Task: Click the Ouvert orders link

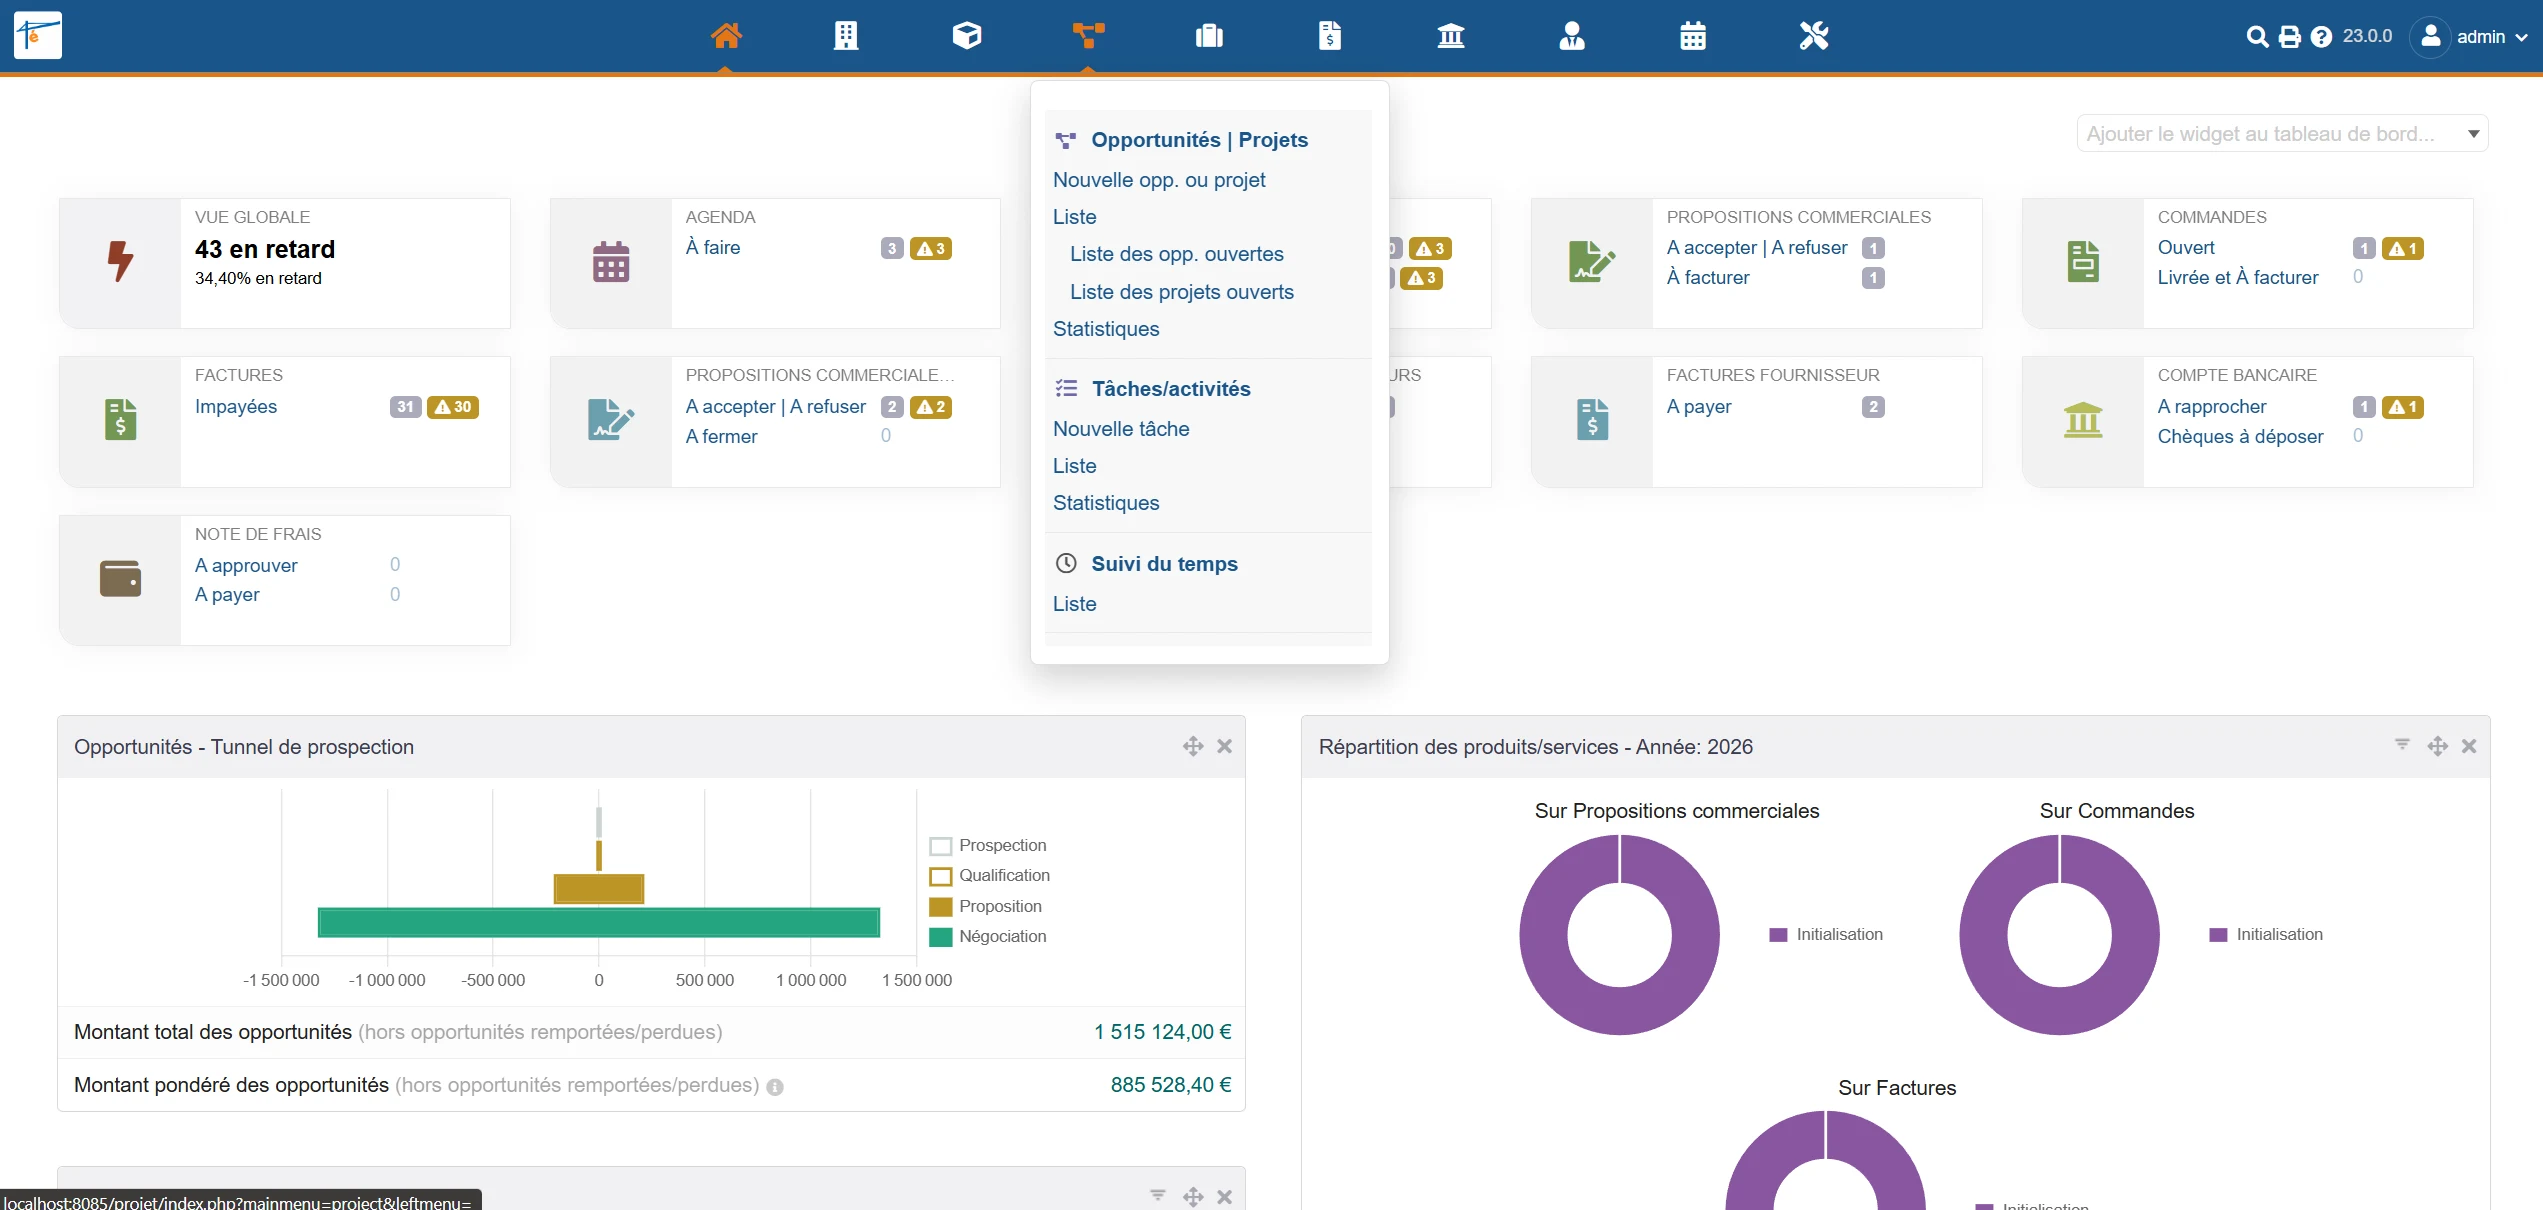Action: (2186, 248)
